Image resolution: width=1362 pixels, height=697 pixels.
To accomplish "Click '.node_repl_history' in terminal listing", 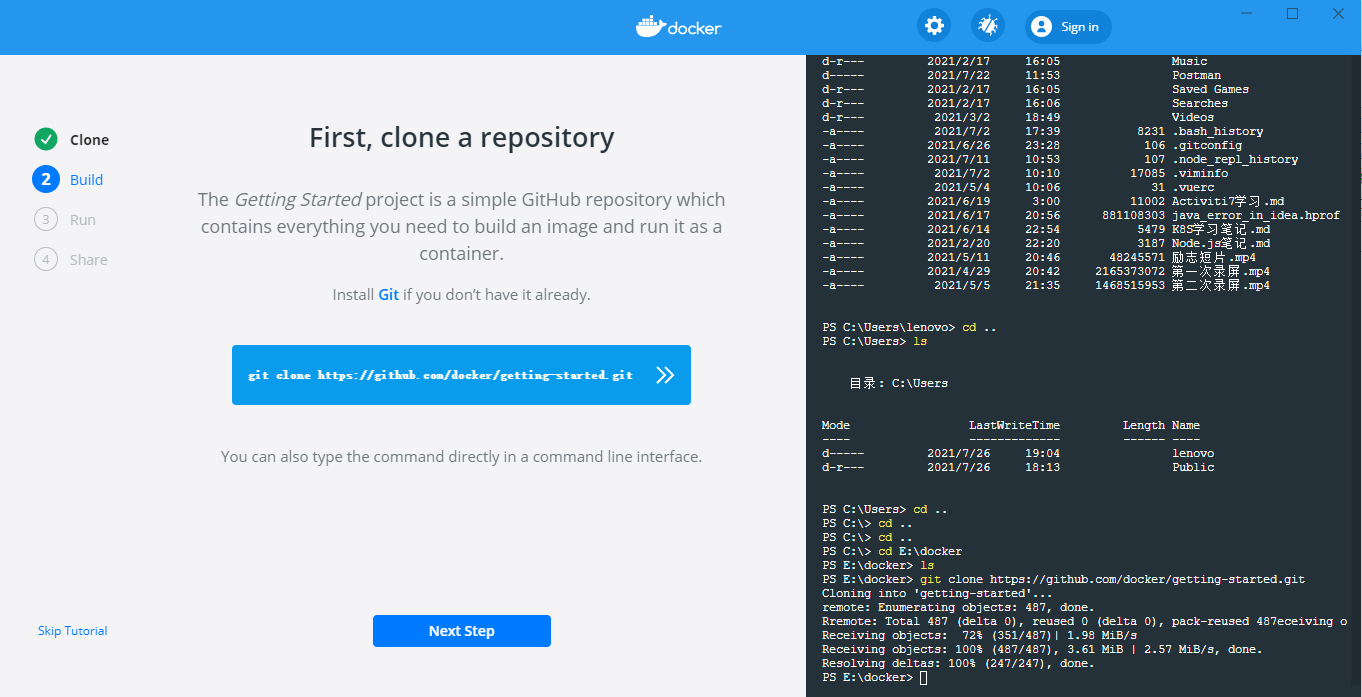I will [1235, 159].
